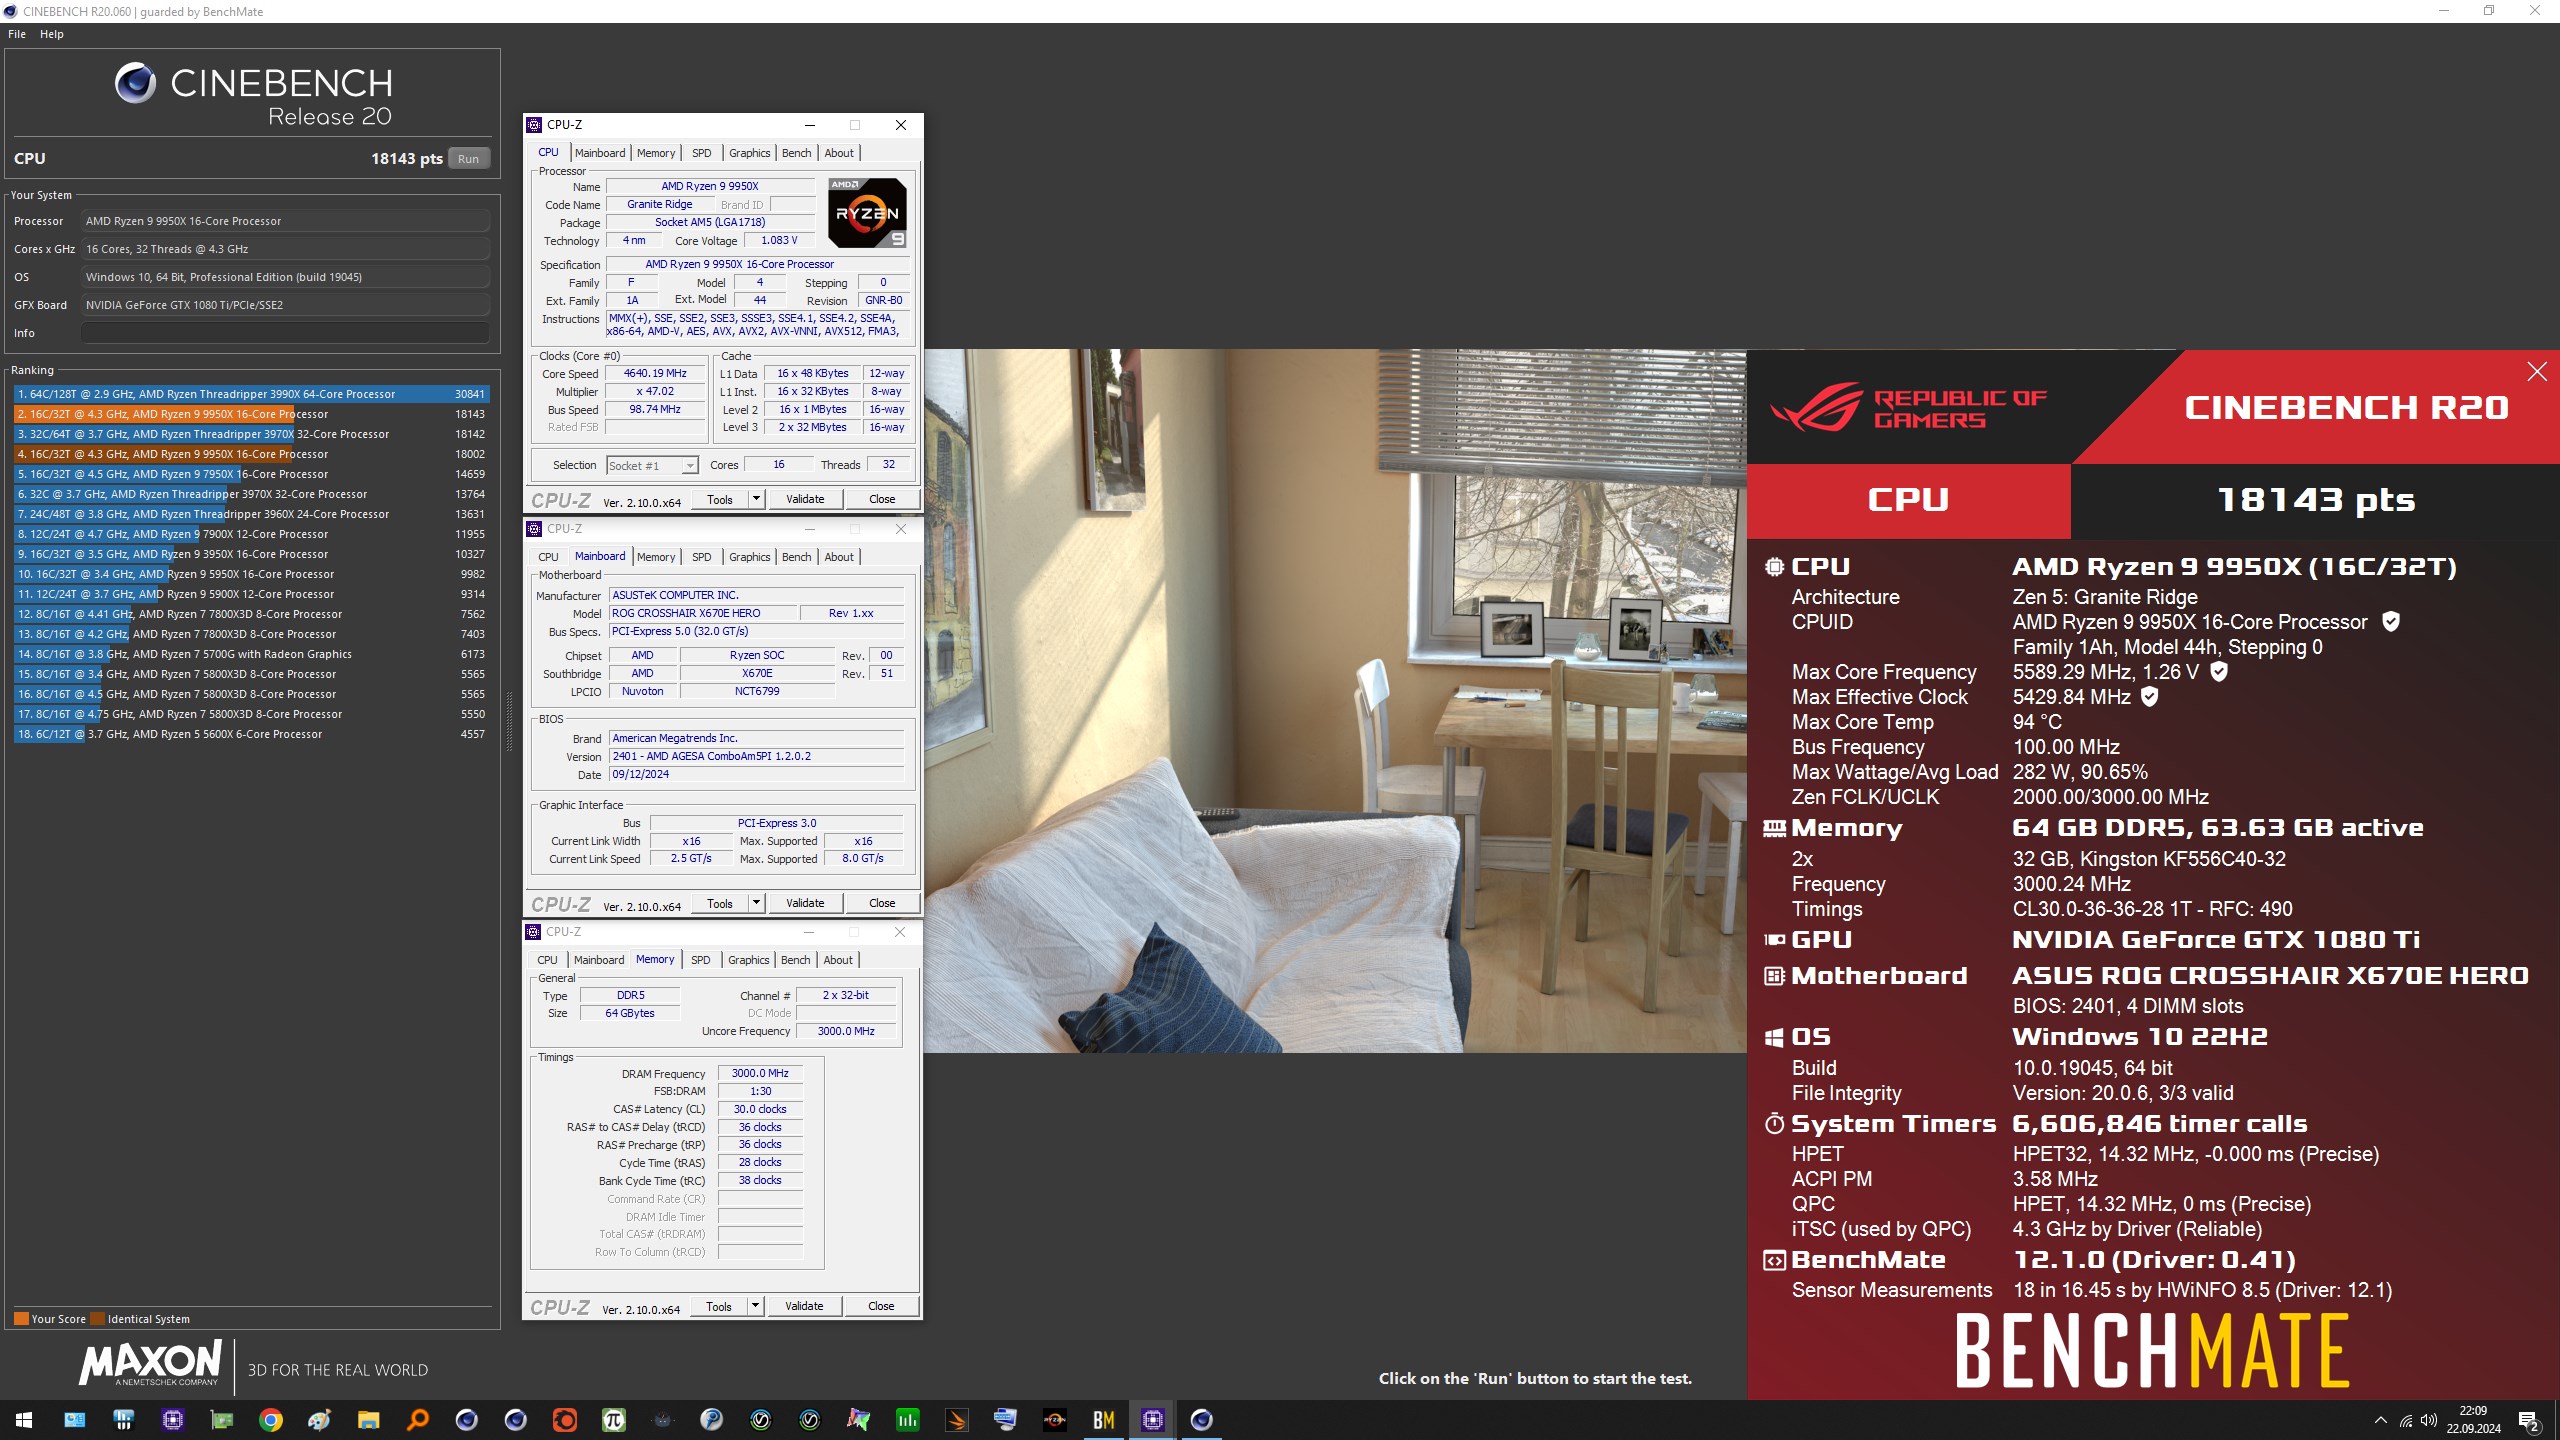Click the 18143 pts score in BenchMate panel
The height and width of the screenshot is (1440, 2560).
coord(2315,500)
